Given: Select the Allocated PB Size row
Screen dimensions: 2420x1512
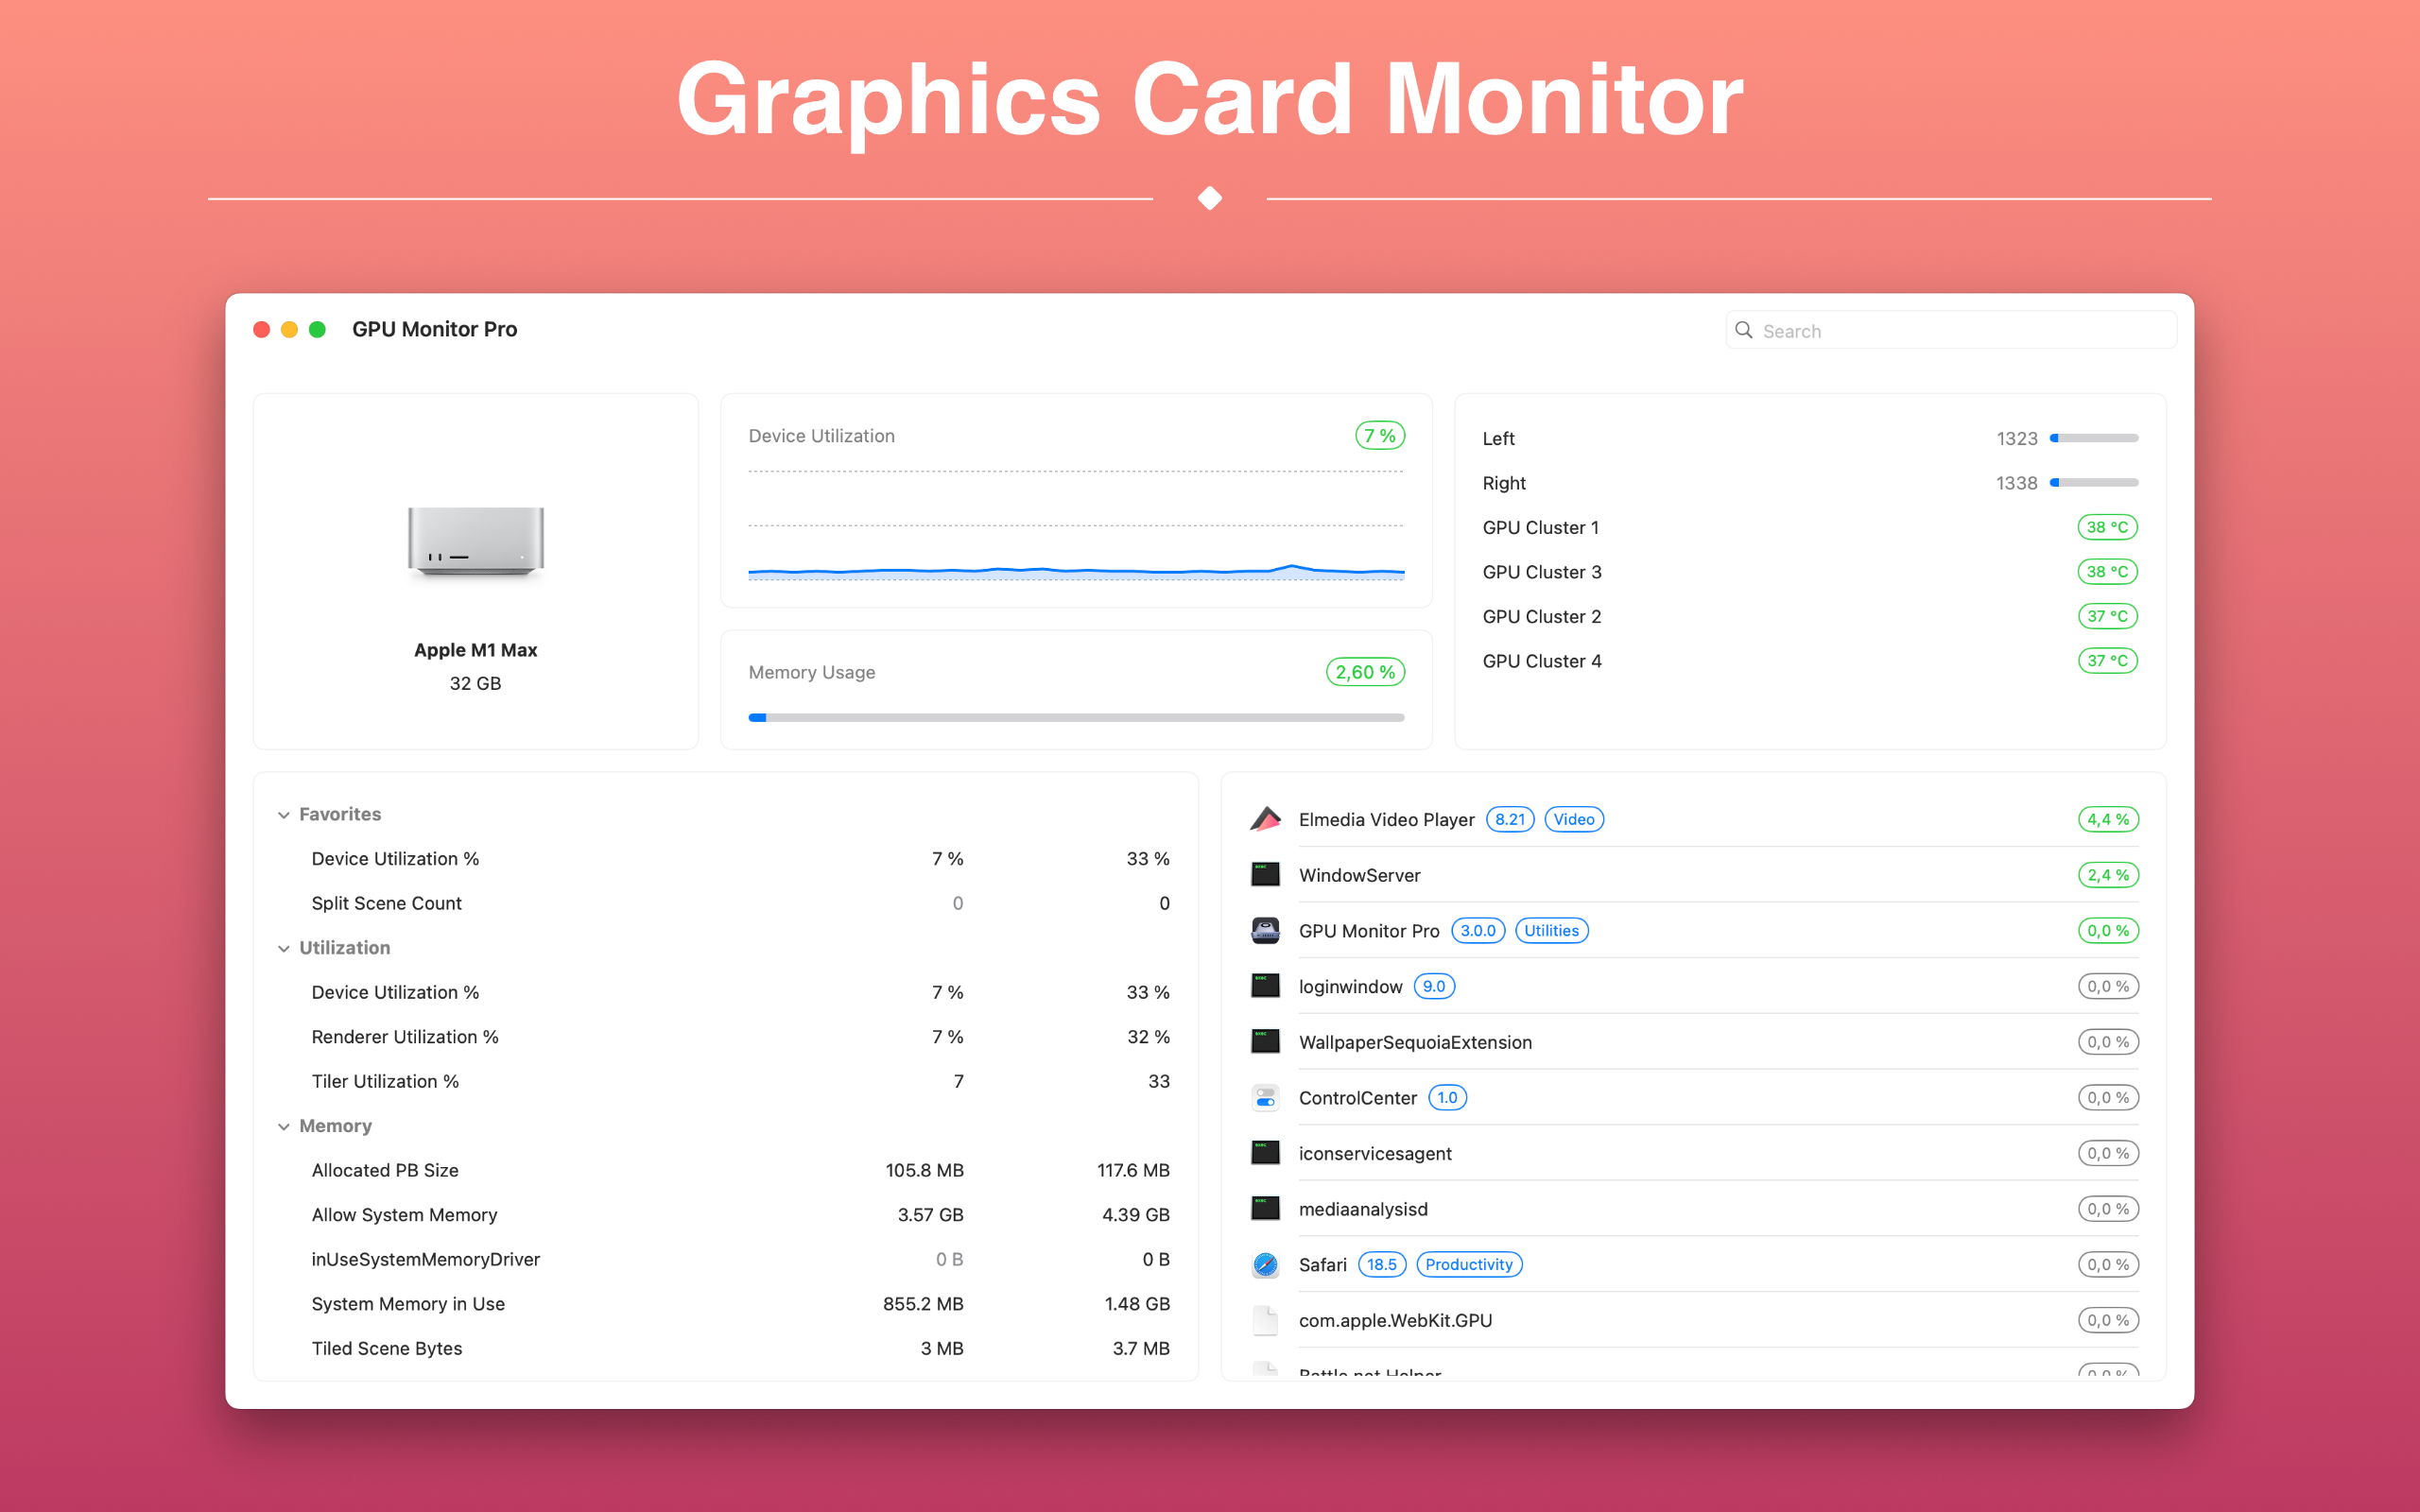Looking at the screenshot, I should click(x=726, y=1170).
